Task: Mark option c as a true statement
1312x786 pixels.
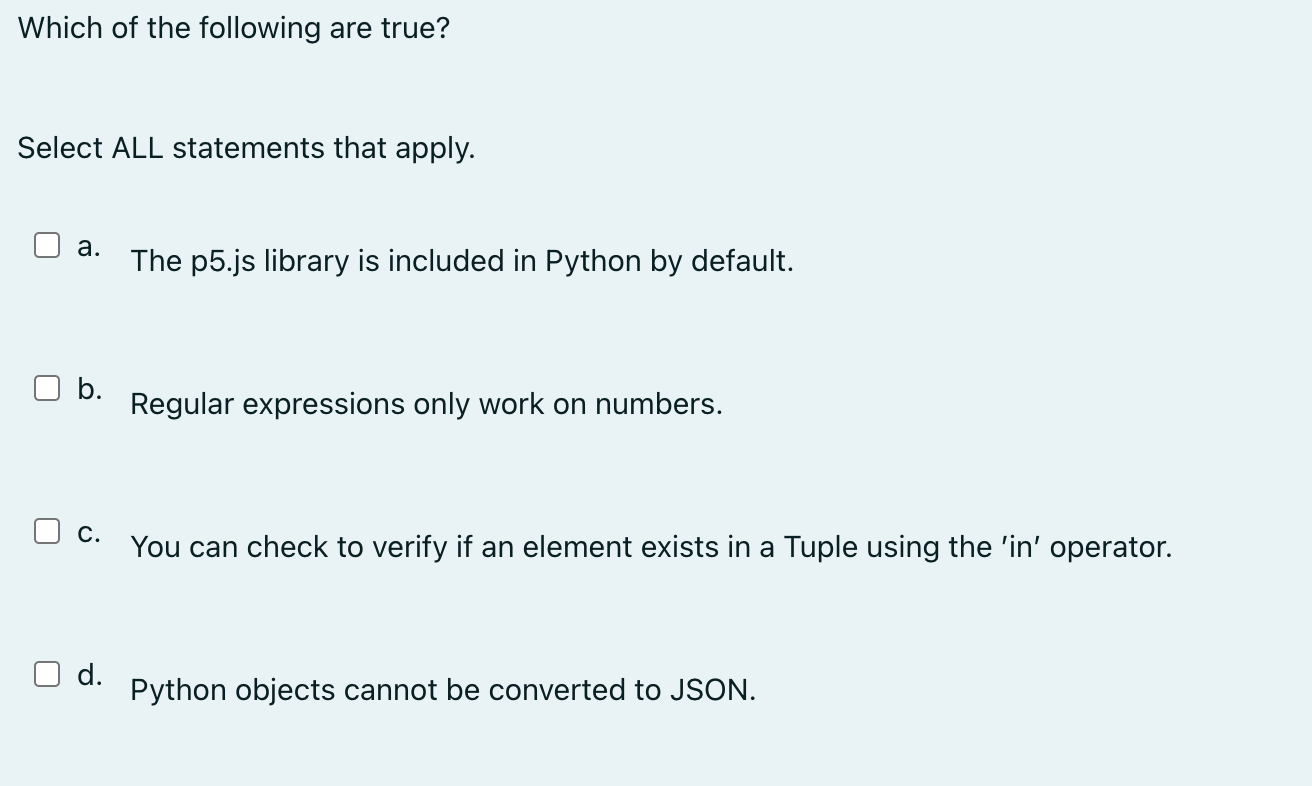Action: 47,530
